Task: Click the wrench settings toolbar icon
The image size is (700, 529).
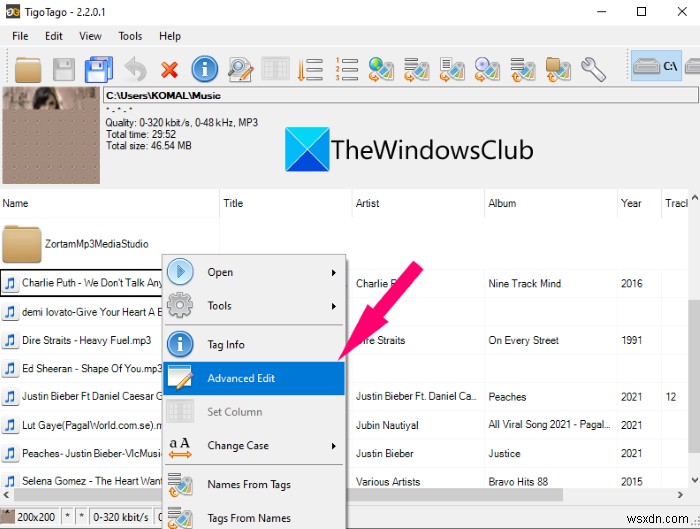Action: [593, 69]
